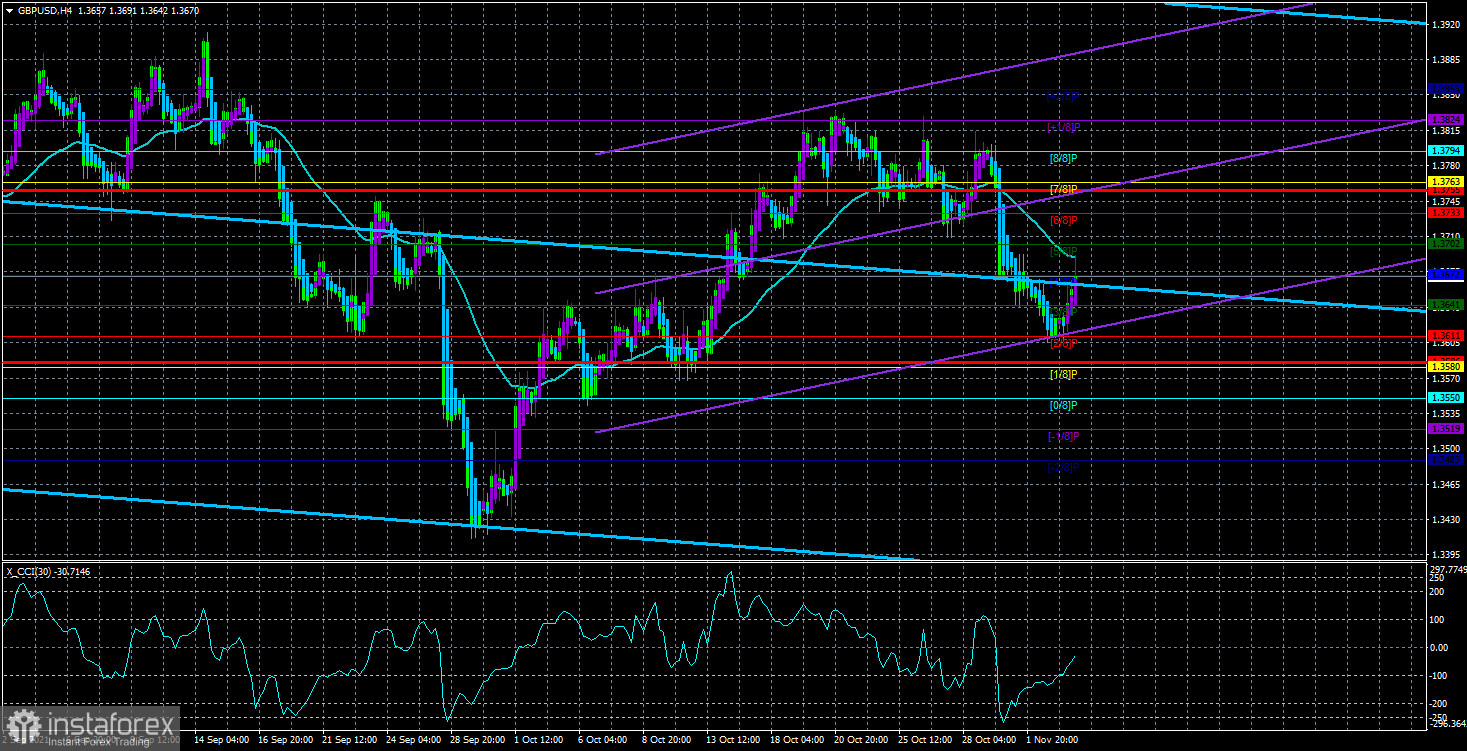Click the 1.3920 price scale value

tap(1447, 24)
